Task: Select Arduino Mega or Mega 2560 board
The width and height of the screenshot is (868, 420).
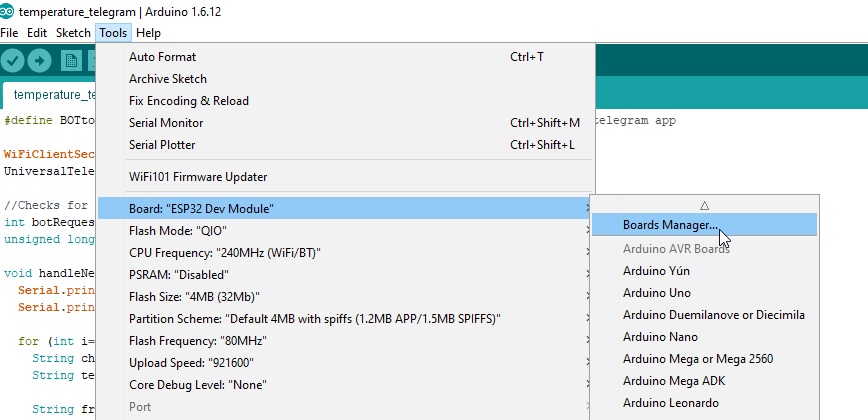Action: pyautogui.click(x=704, y=359)
